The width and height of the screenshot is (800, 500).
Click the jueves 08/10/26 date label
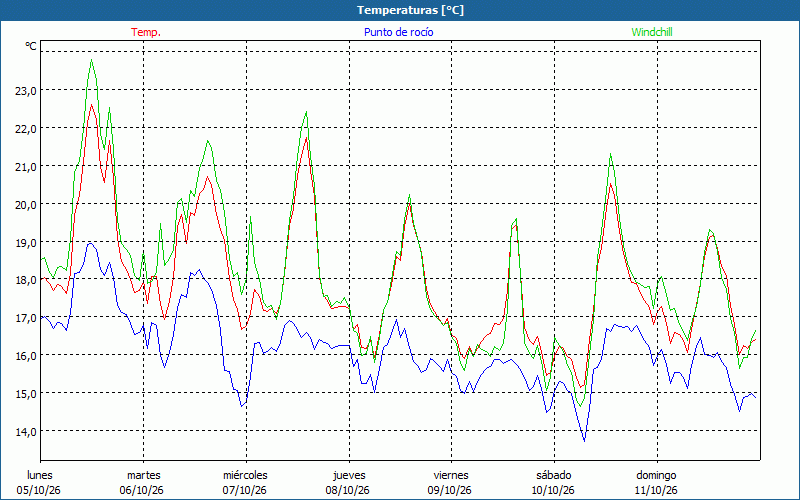pyautogui.click(x=348, y=483)
